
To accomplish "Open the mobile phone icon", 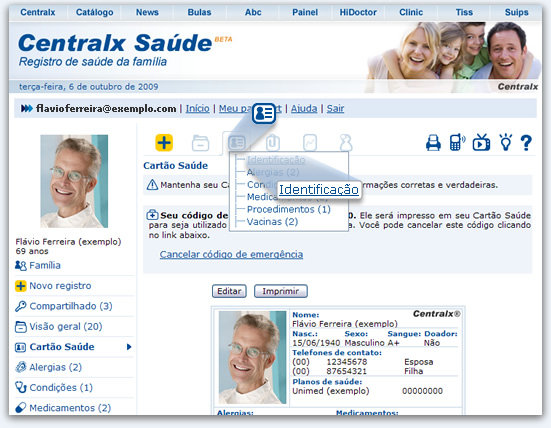I will tap(457, 142).
